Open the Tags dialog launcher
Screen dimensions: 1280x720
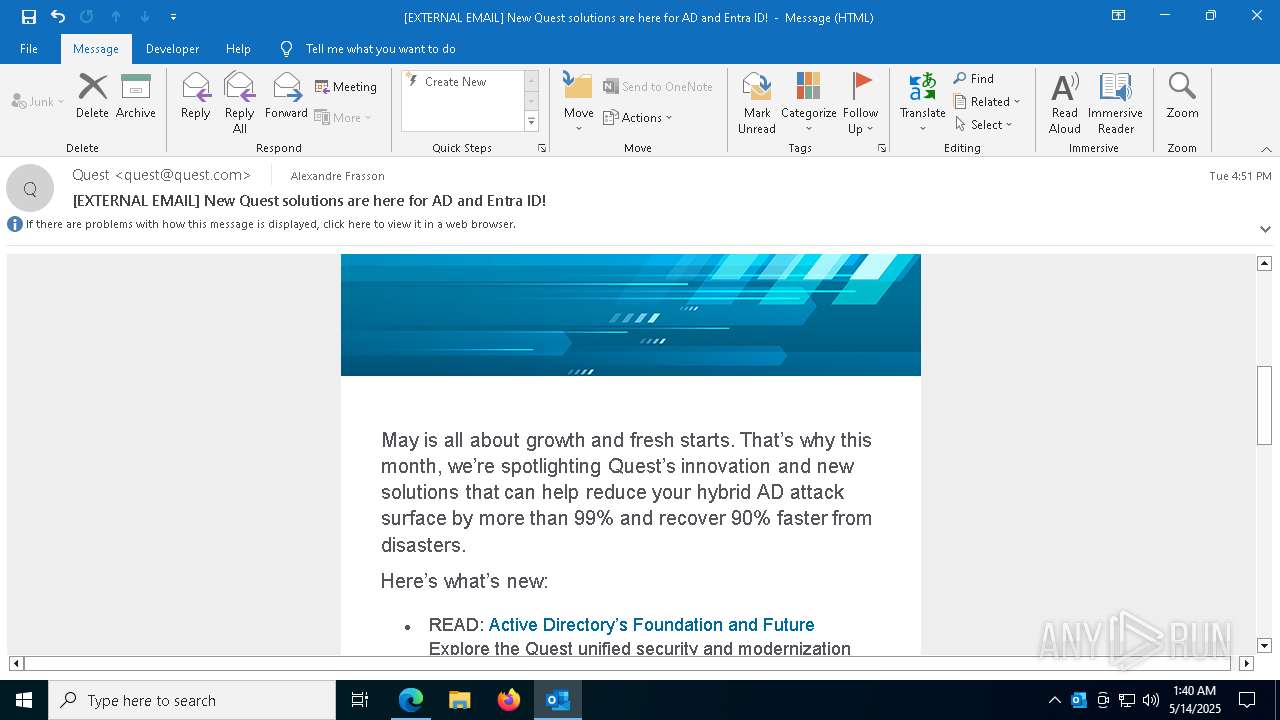click(882, 148)
